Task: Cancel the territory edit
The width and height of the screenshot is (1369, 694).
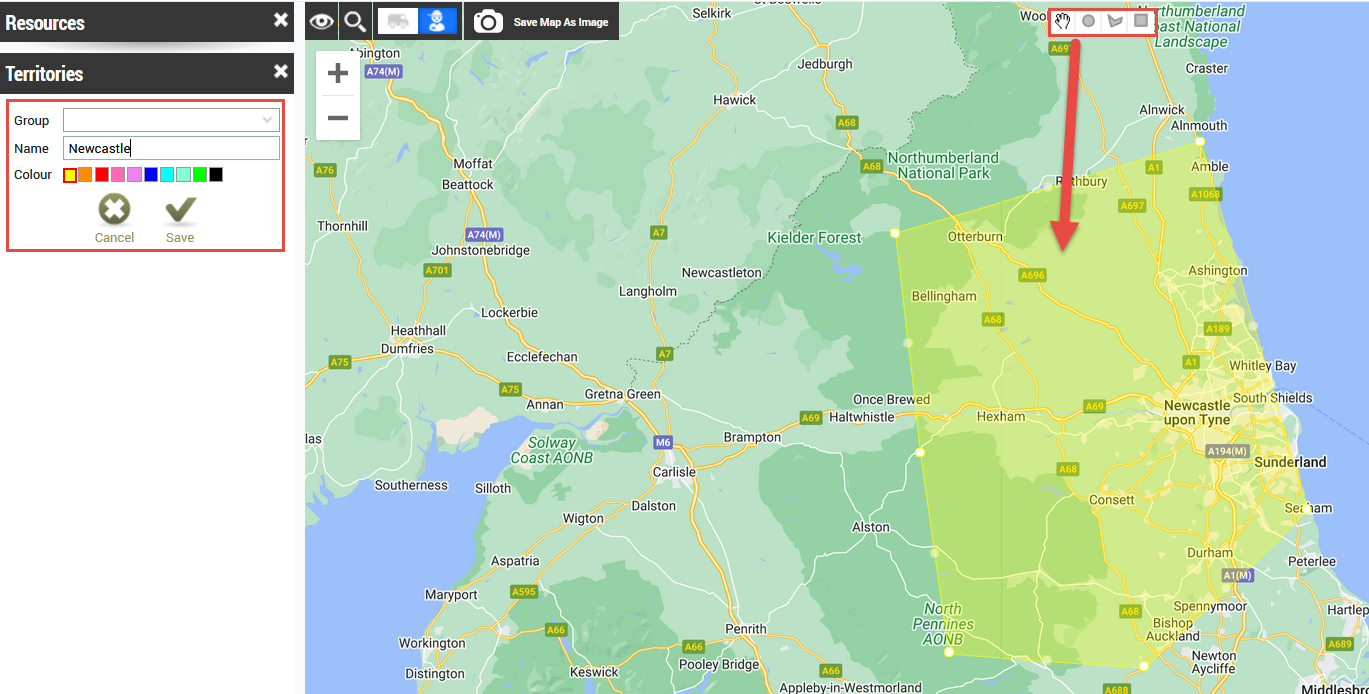Action: click(114, 219)
